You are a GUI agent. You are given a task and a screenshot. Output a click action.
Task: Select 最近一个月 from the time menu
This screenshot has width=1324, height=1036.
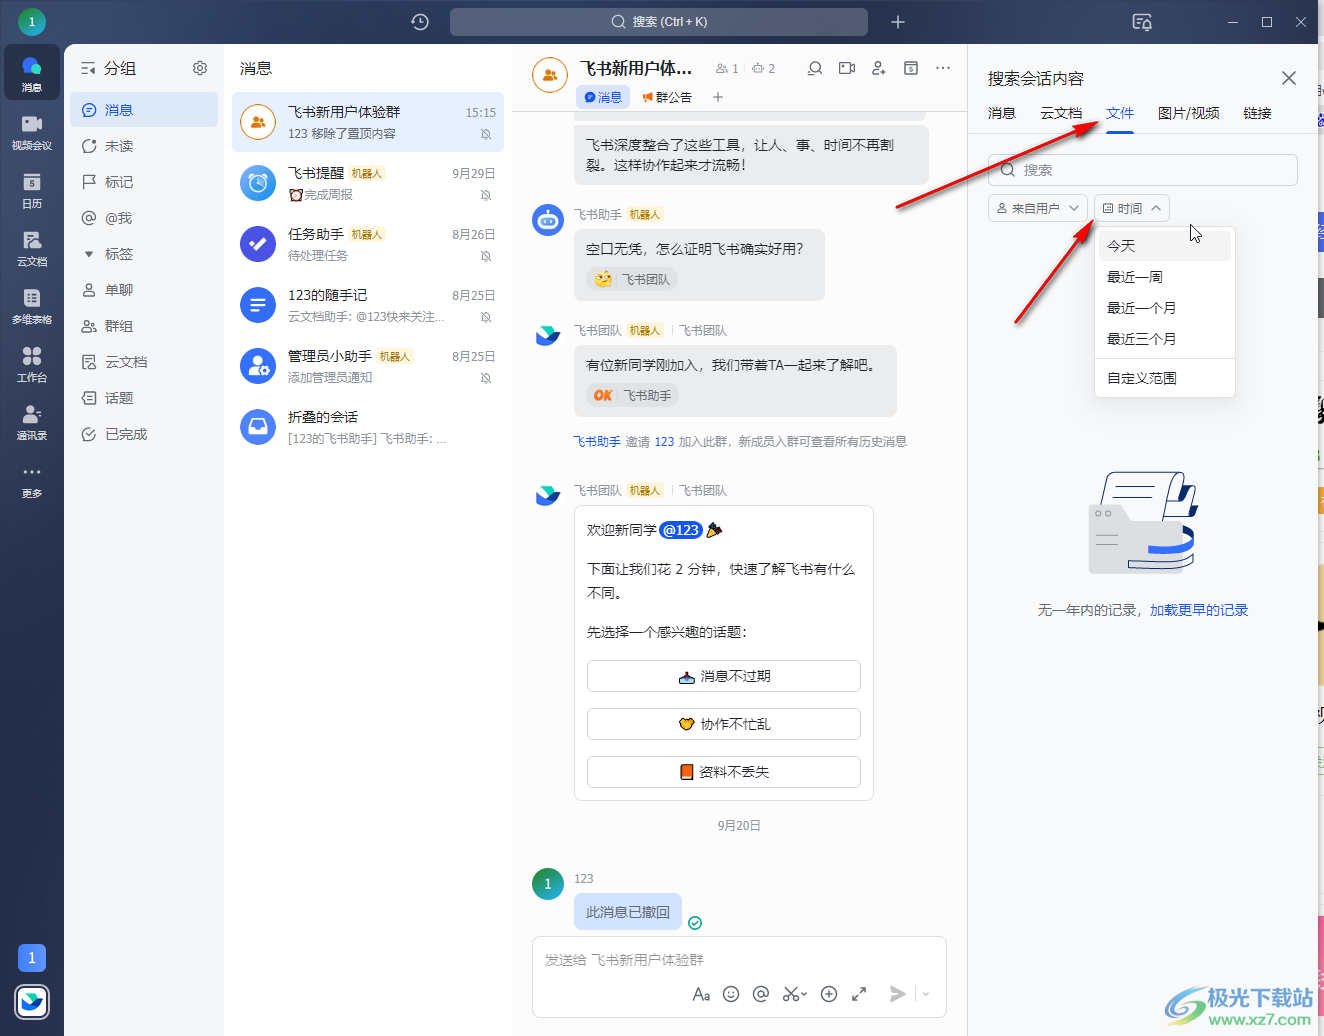1165,308
